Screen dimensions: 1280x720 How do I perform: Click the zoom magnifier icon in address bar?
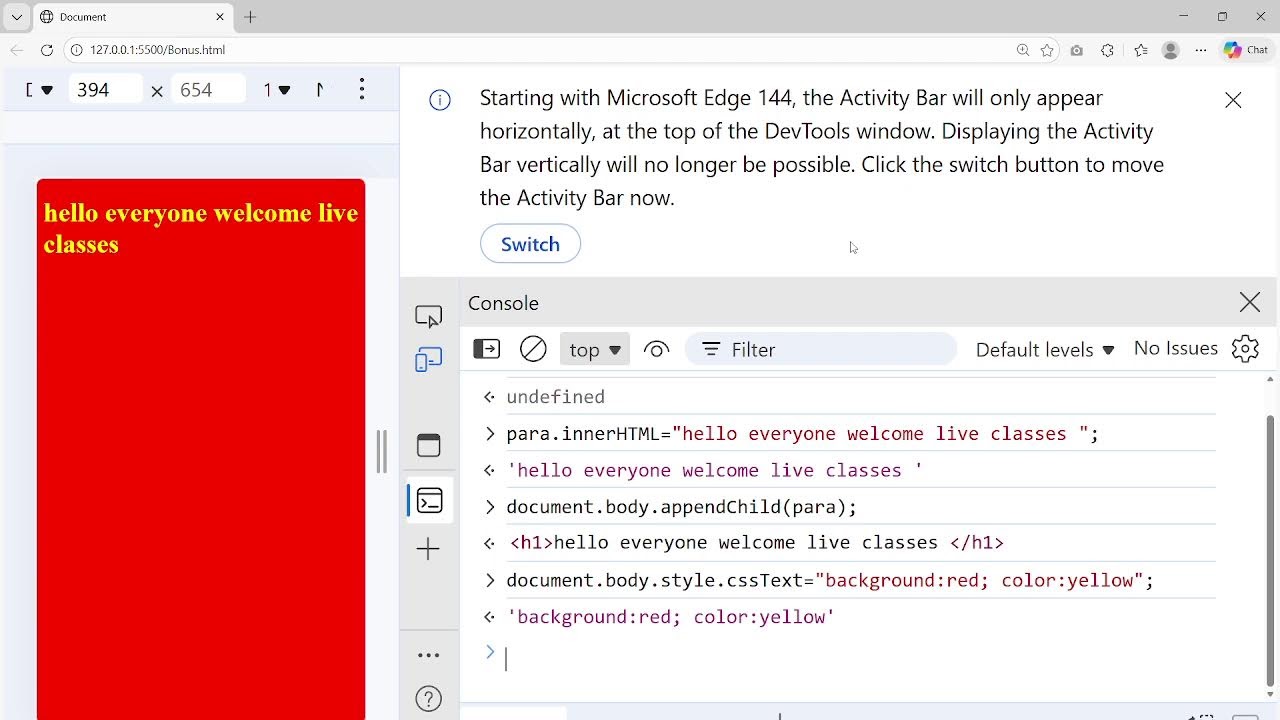click(x=1022, y=50)
